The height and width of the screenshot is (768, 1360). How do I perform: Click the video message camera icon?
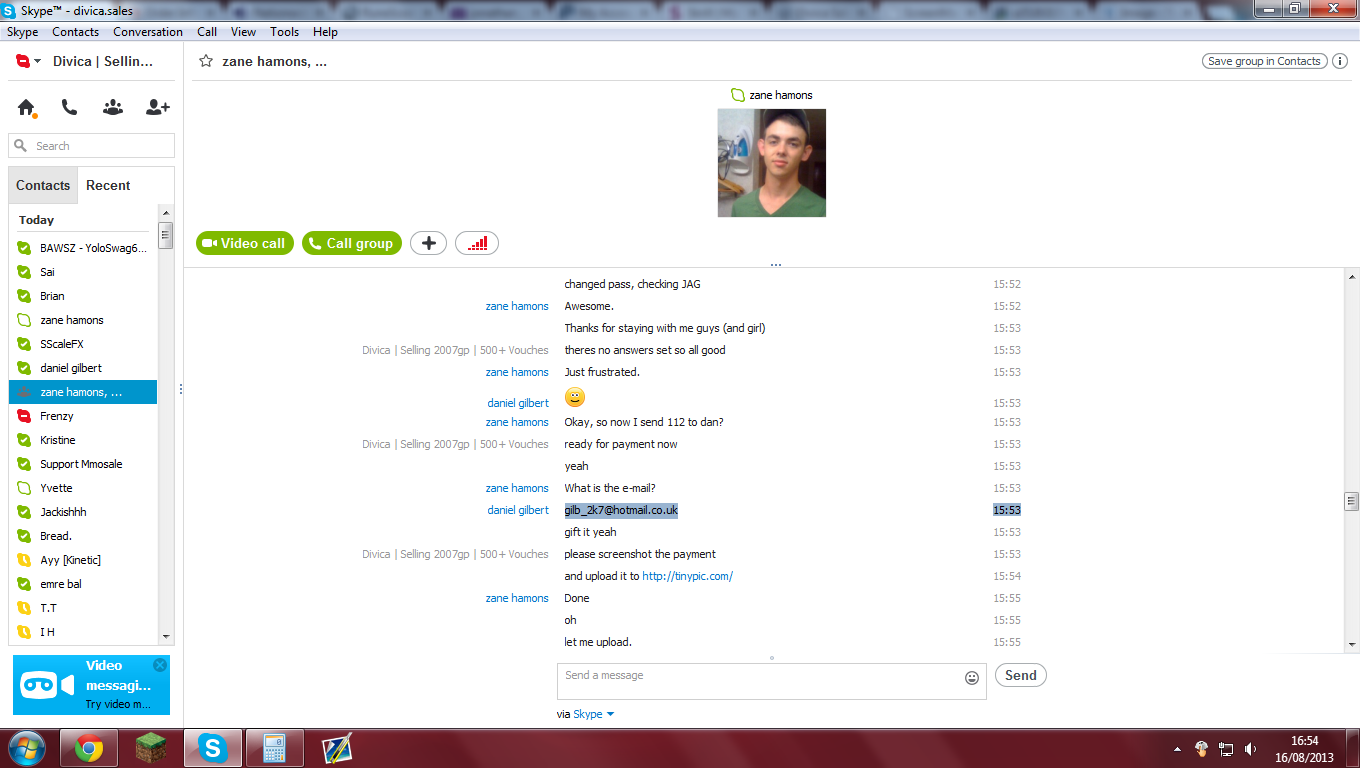pos(47,686)
